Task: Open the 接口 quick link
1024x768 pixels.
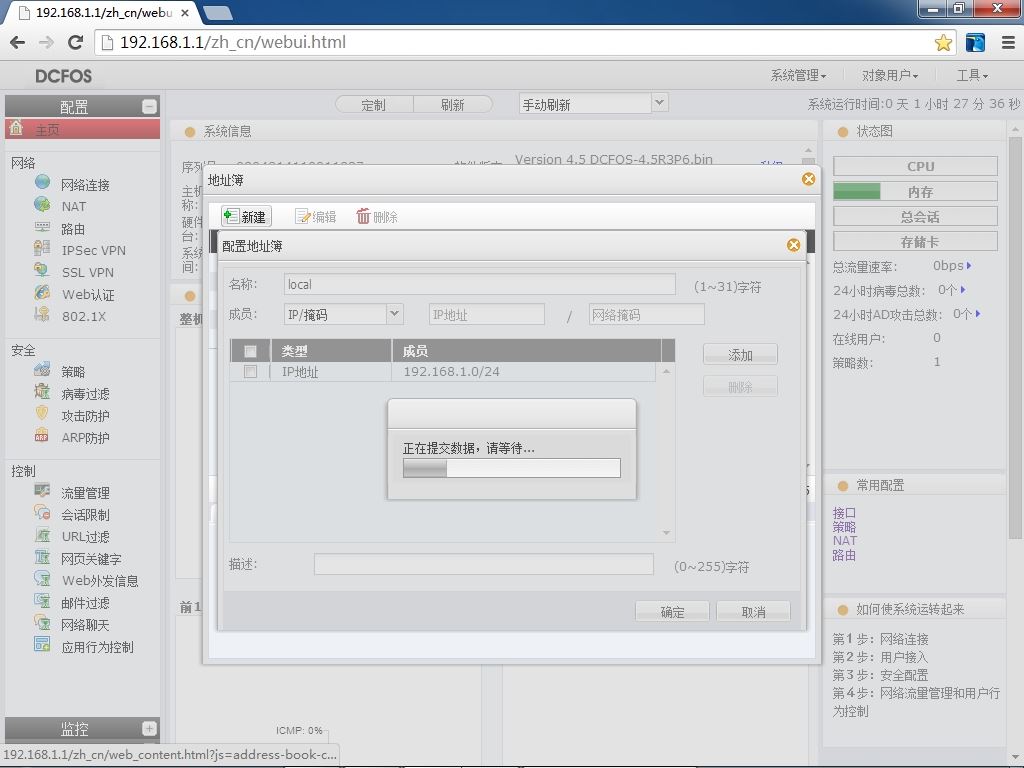Action: coord(844,513)
